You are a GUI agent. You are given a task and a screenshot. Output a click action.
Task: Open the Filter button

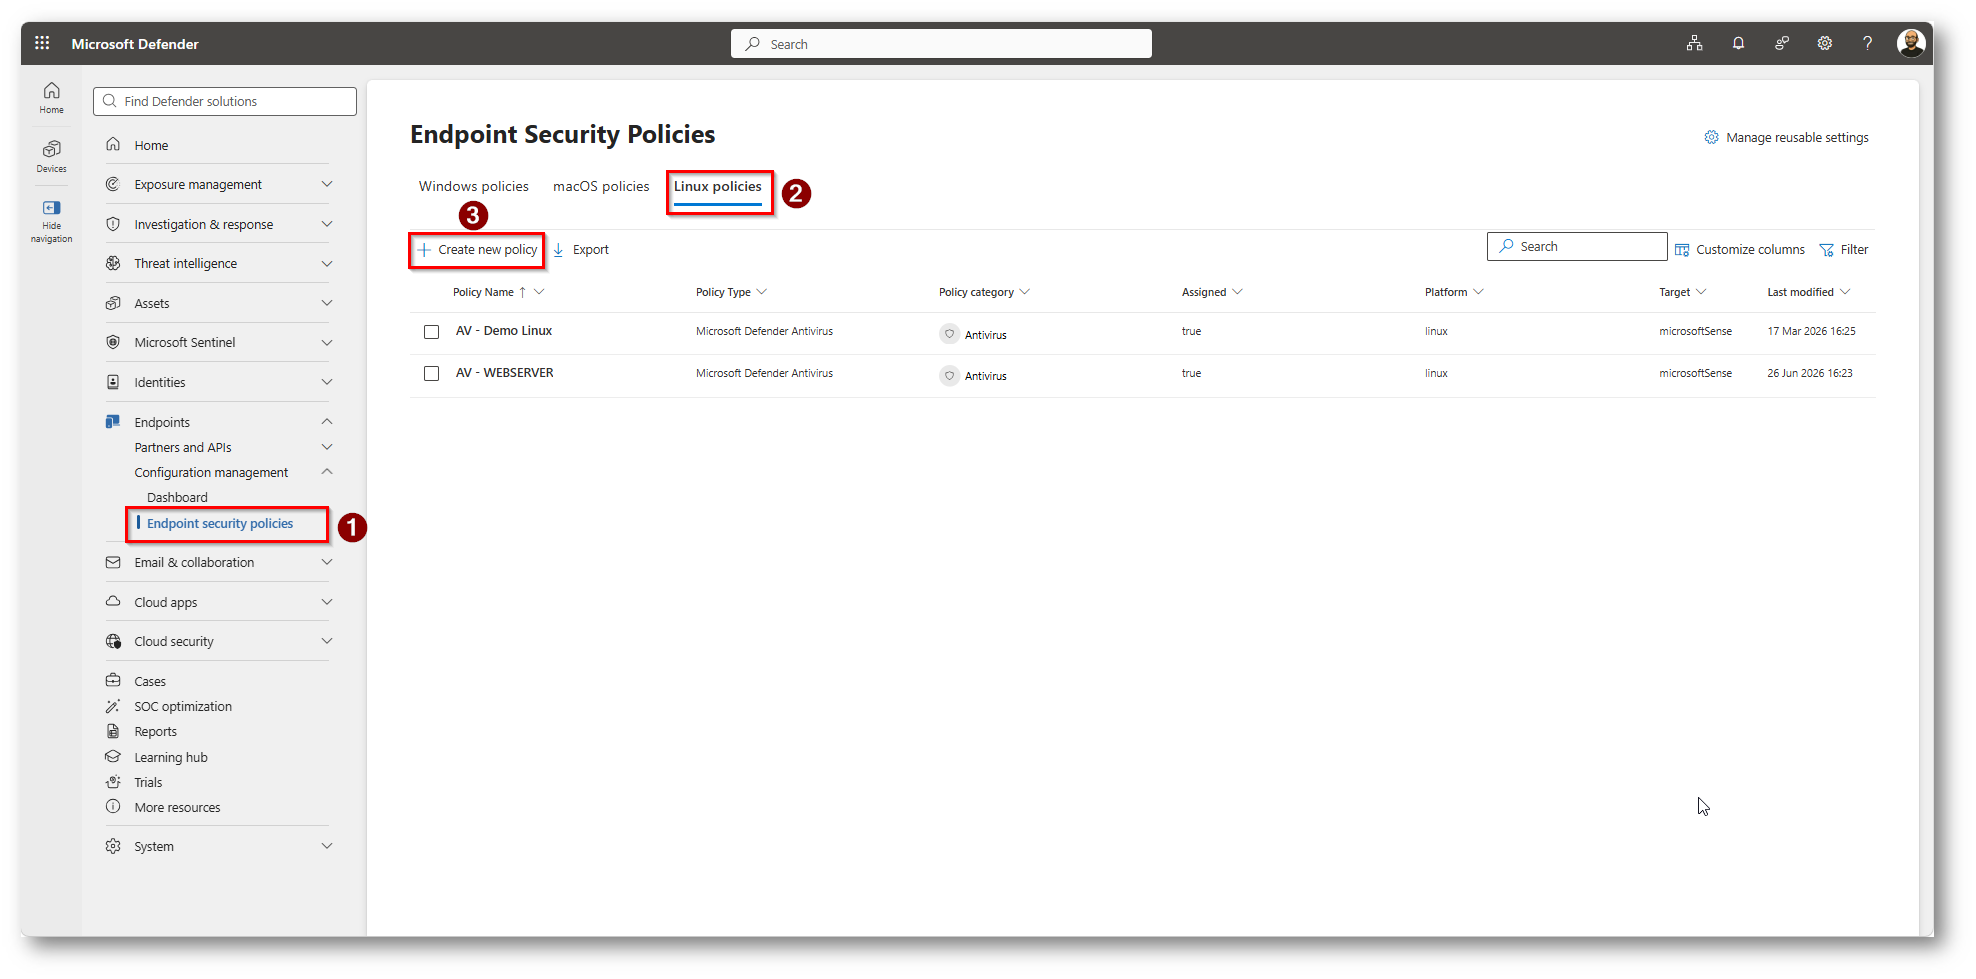click(x=1844, y=249)
